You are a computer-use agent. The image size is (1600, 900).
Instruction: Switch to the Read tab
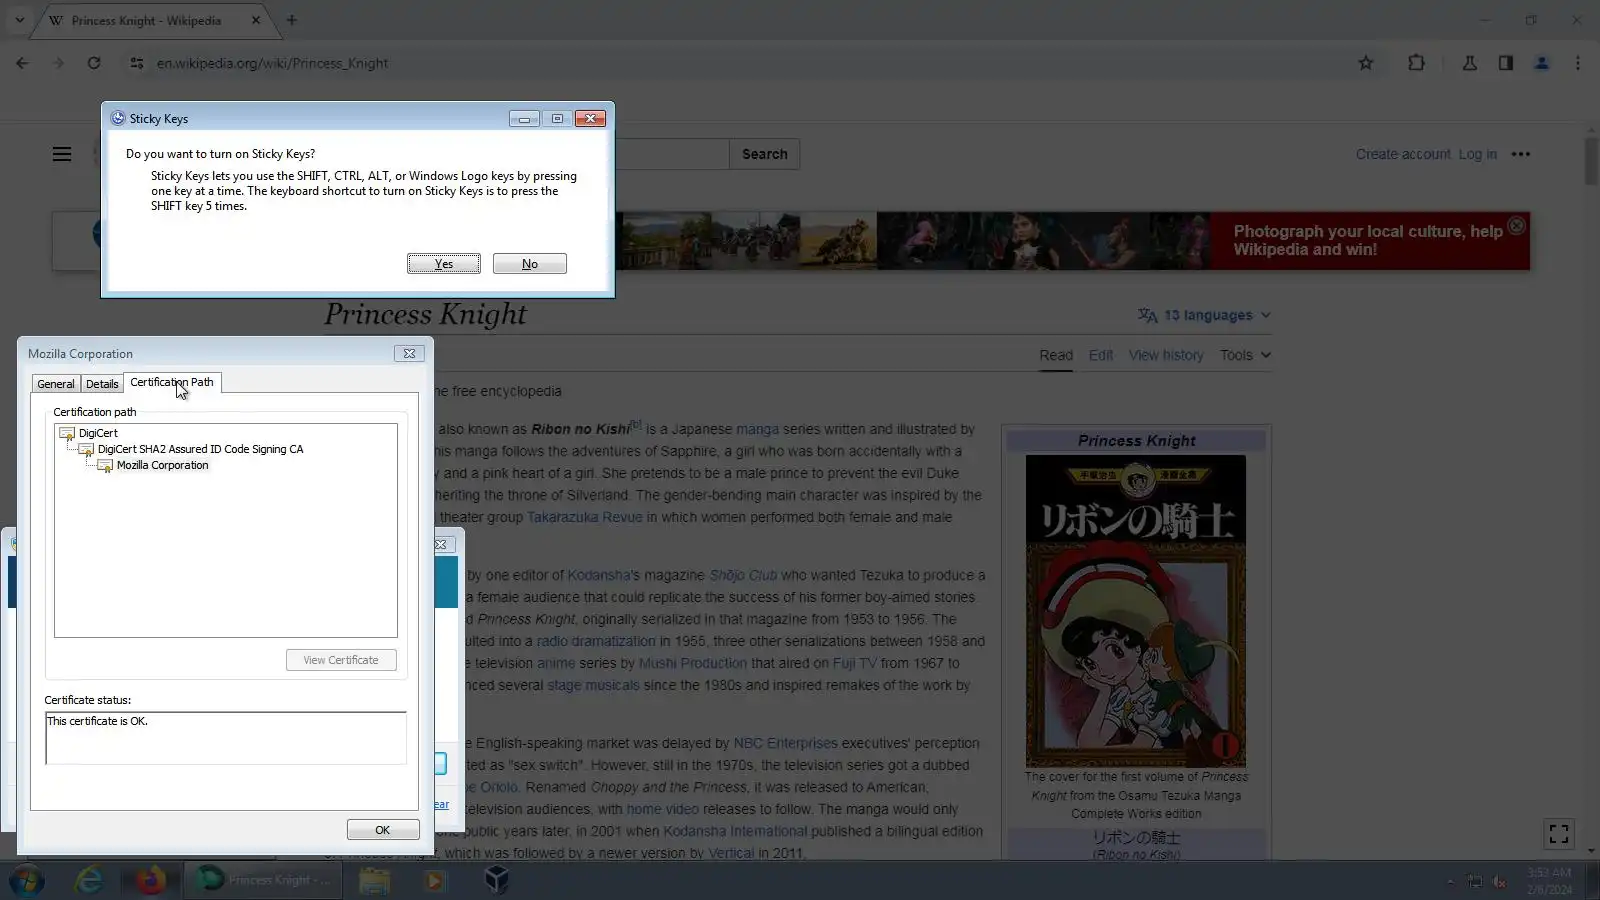tap(1056, 355)
